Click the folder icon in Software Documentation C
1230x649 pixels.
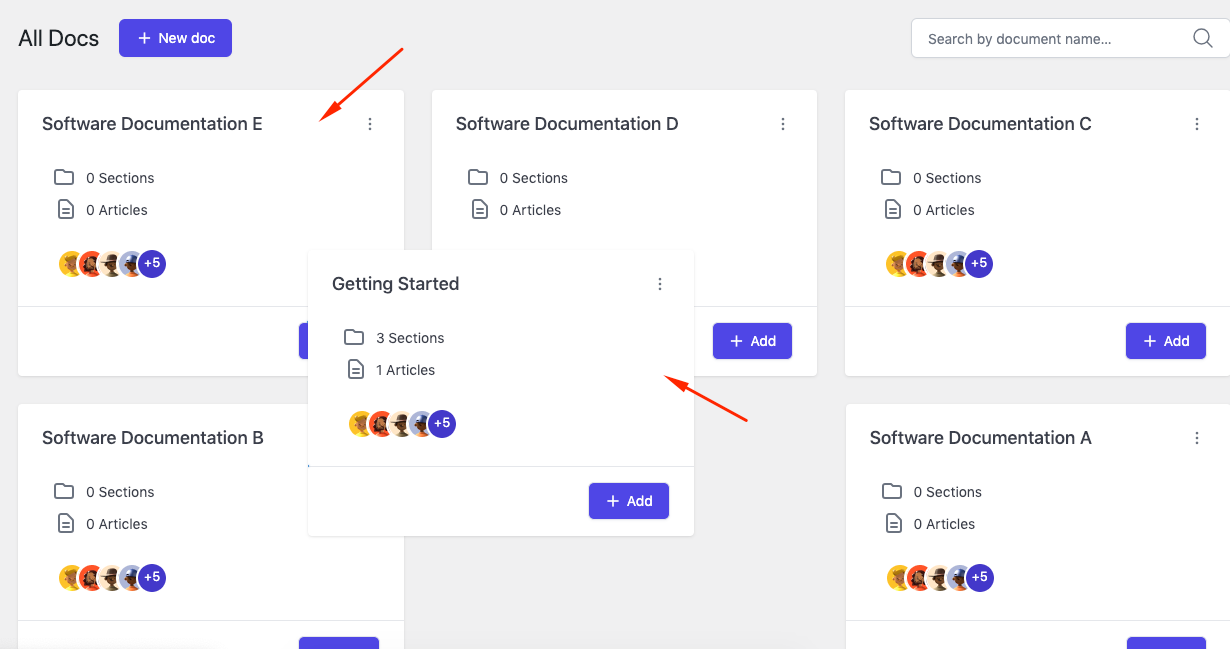(891, 177)
